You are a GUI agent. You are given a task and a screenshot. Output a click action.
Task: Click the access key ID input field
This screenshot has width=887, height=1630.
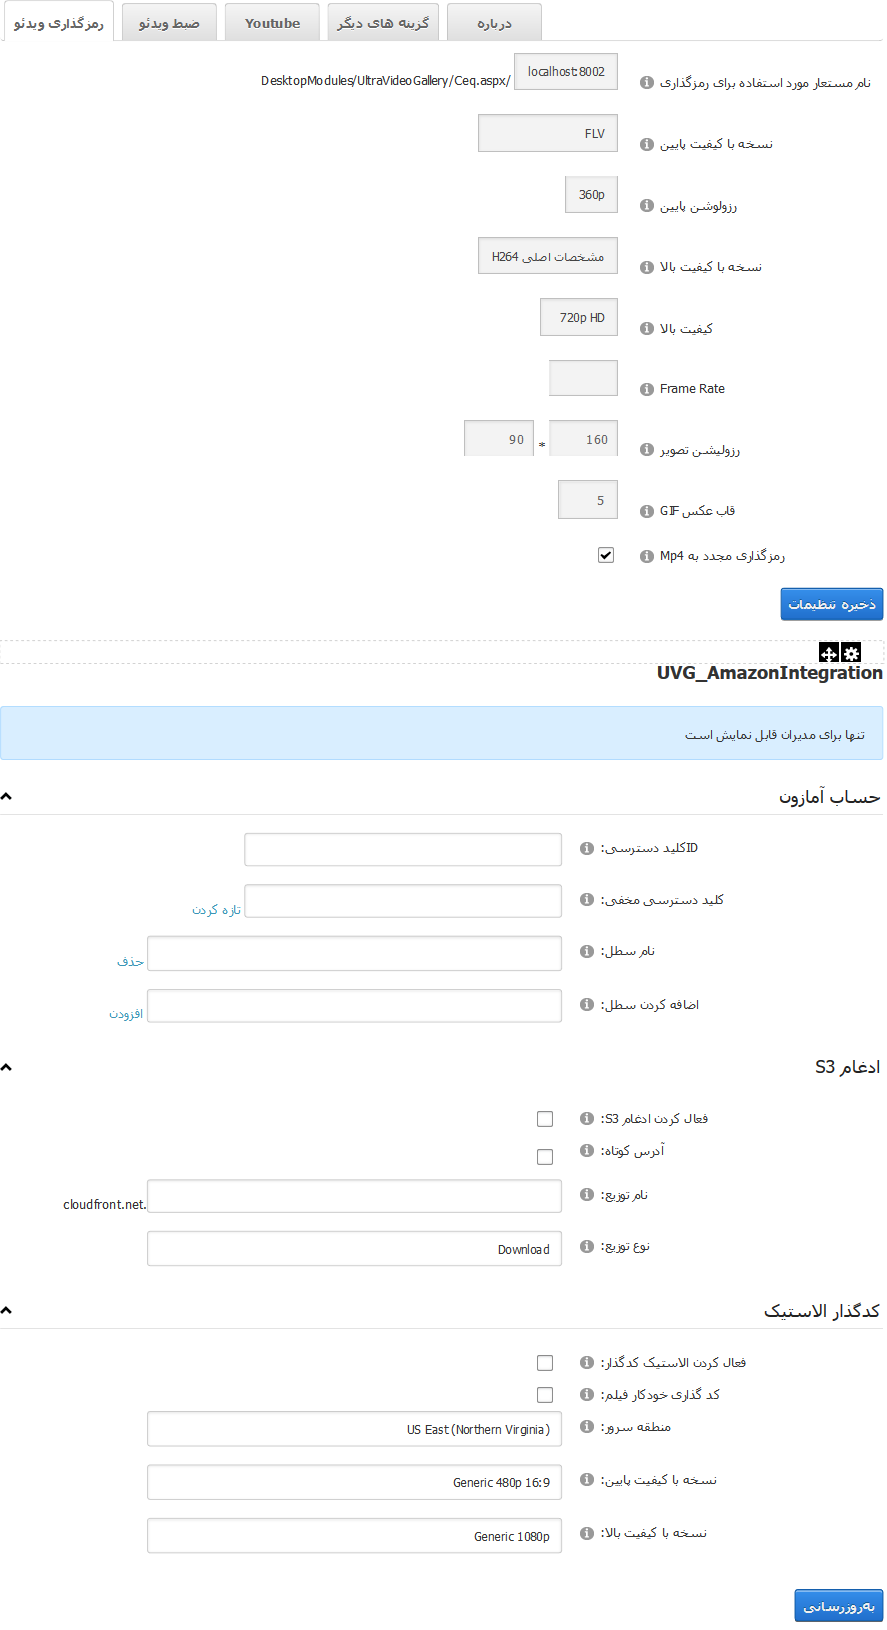[402, 849]
